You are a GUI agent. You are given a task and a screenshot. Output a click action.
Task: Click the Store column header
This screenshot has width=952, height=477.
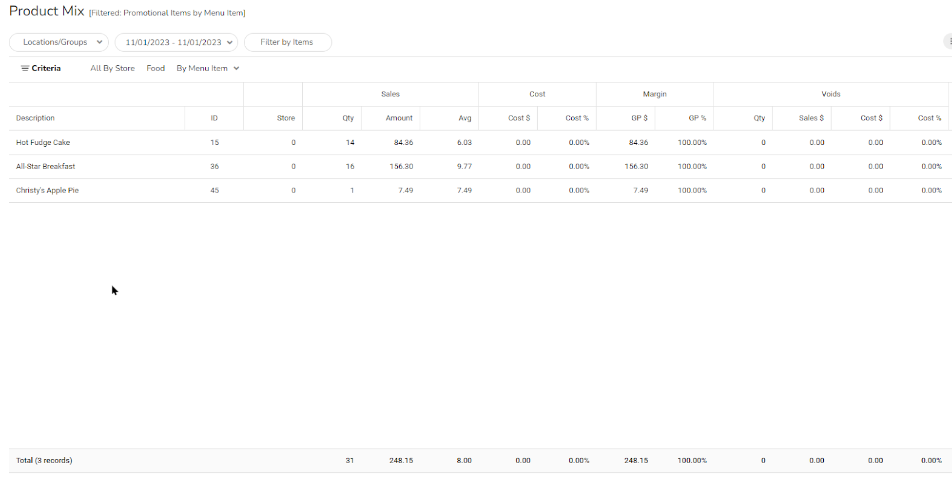coord(286,118)
